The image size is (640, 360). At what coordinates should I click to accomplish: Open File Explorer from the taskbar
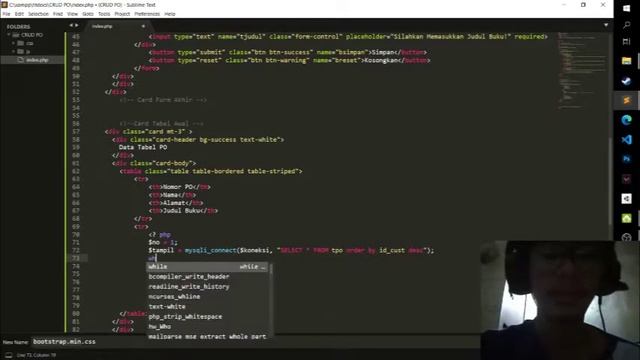coord(627,61)
